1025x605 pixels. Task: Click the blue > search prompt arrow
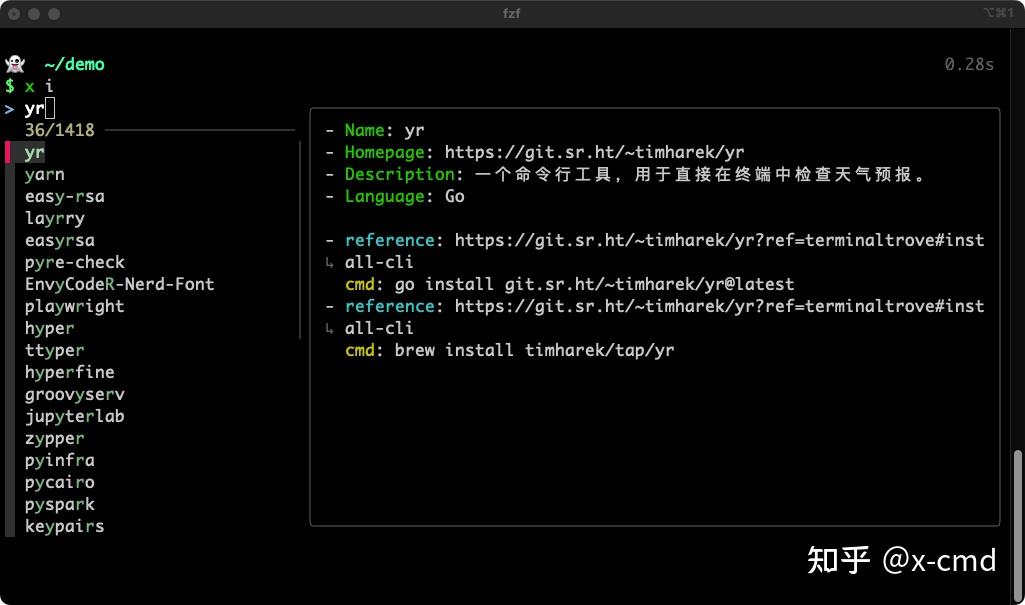click(11, 108)
